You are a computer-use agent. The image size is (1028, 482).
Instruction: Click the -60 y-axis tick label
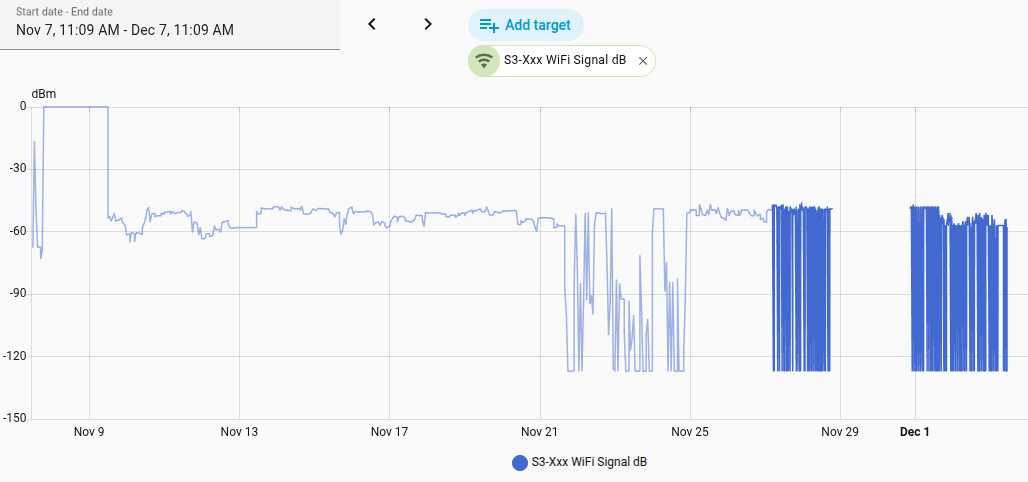[x=18, y=231]
